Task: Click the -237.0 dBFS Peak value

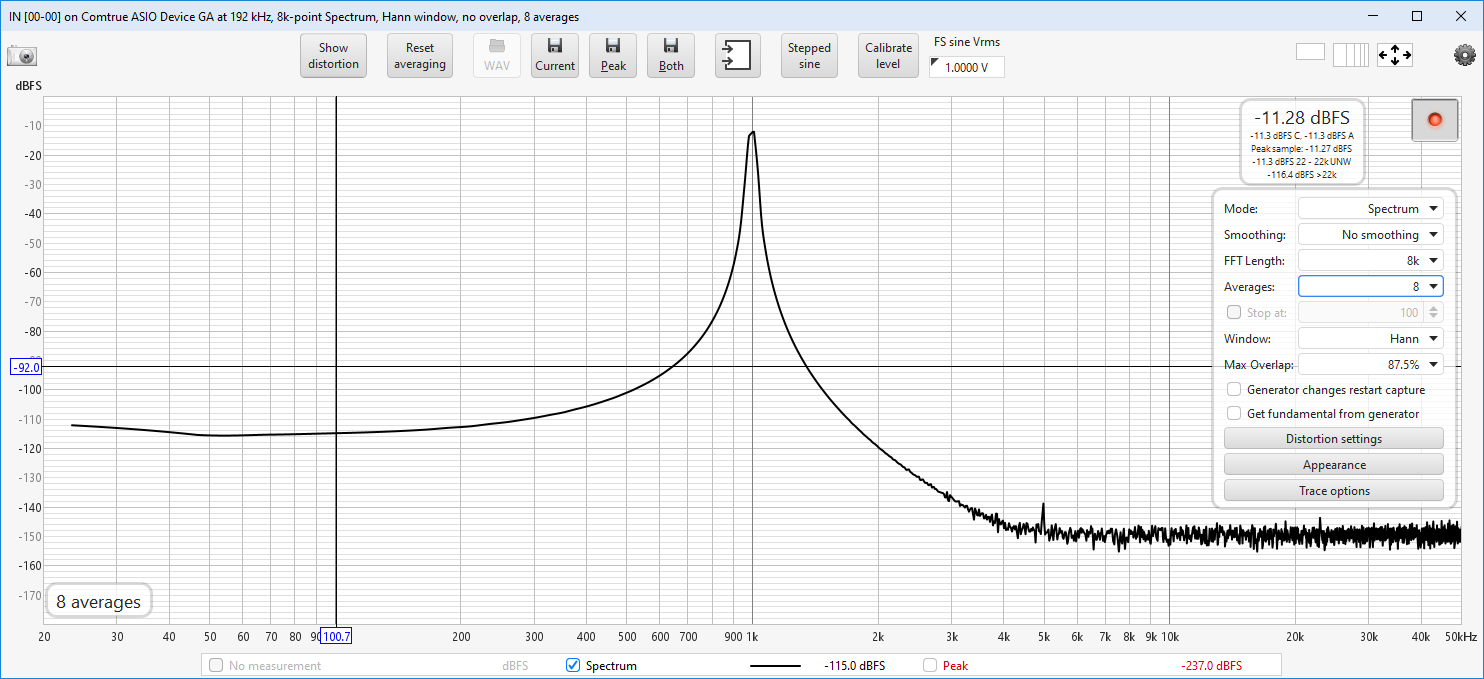Action: point(1213,666)
